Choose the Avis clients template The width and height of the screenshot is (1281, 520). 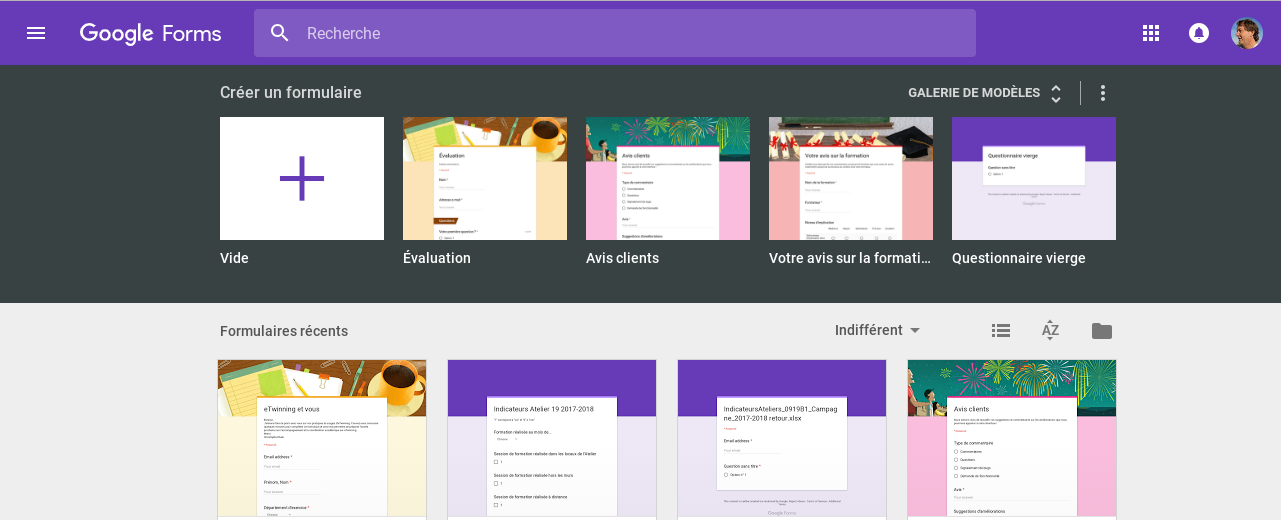coord(668,179)
